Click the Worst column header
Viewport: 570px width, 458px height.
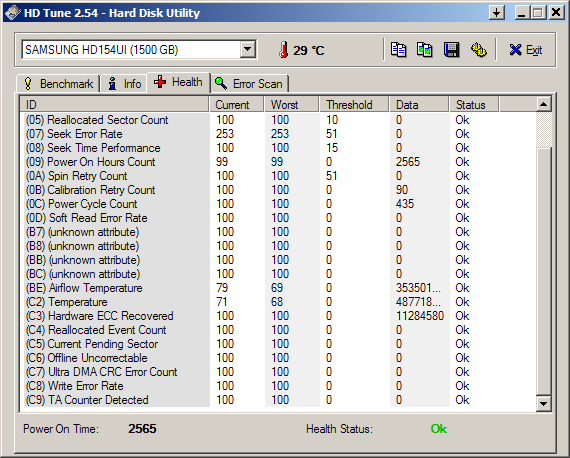pos(292,105)
